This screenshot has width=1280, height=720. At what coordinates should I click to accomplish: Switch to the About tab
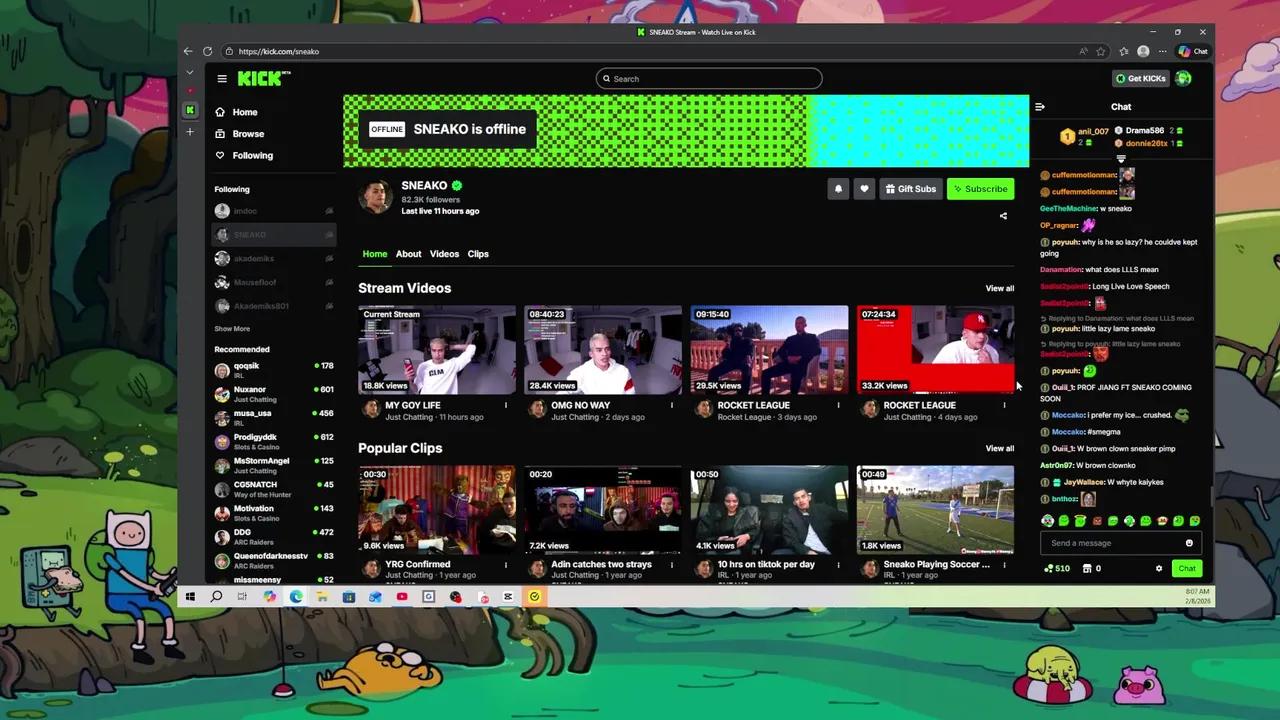408,254
